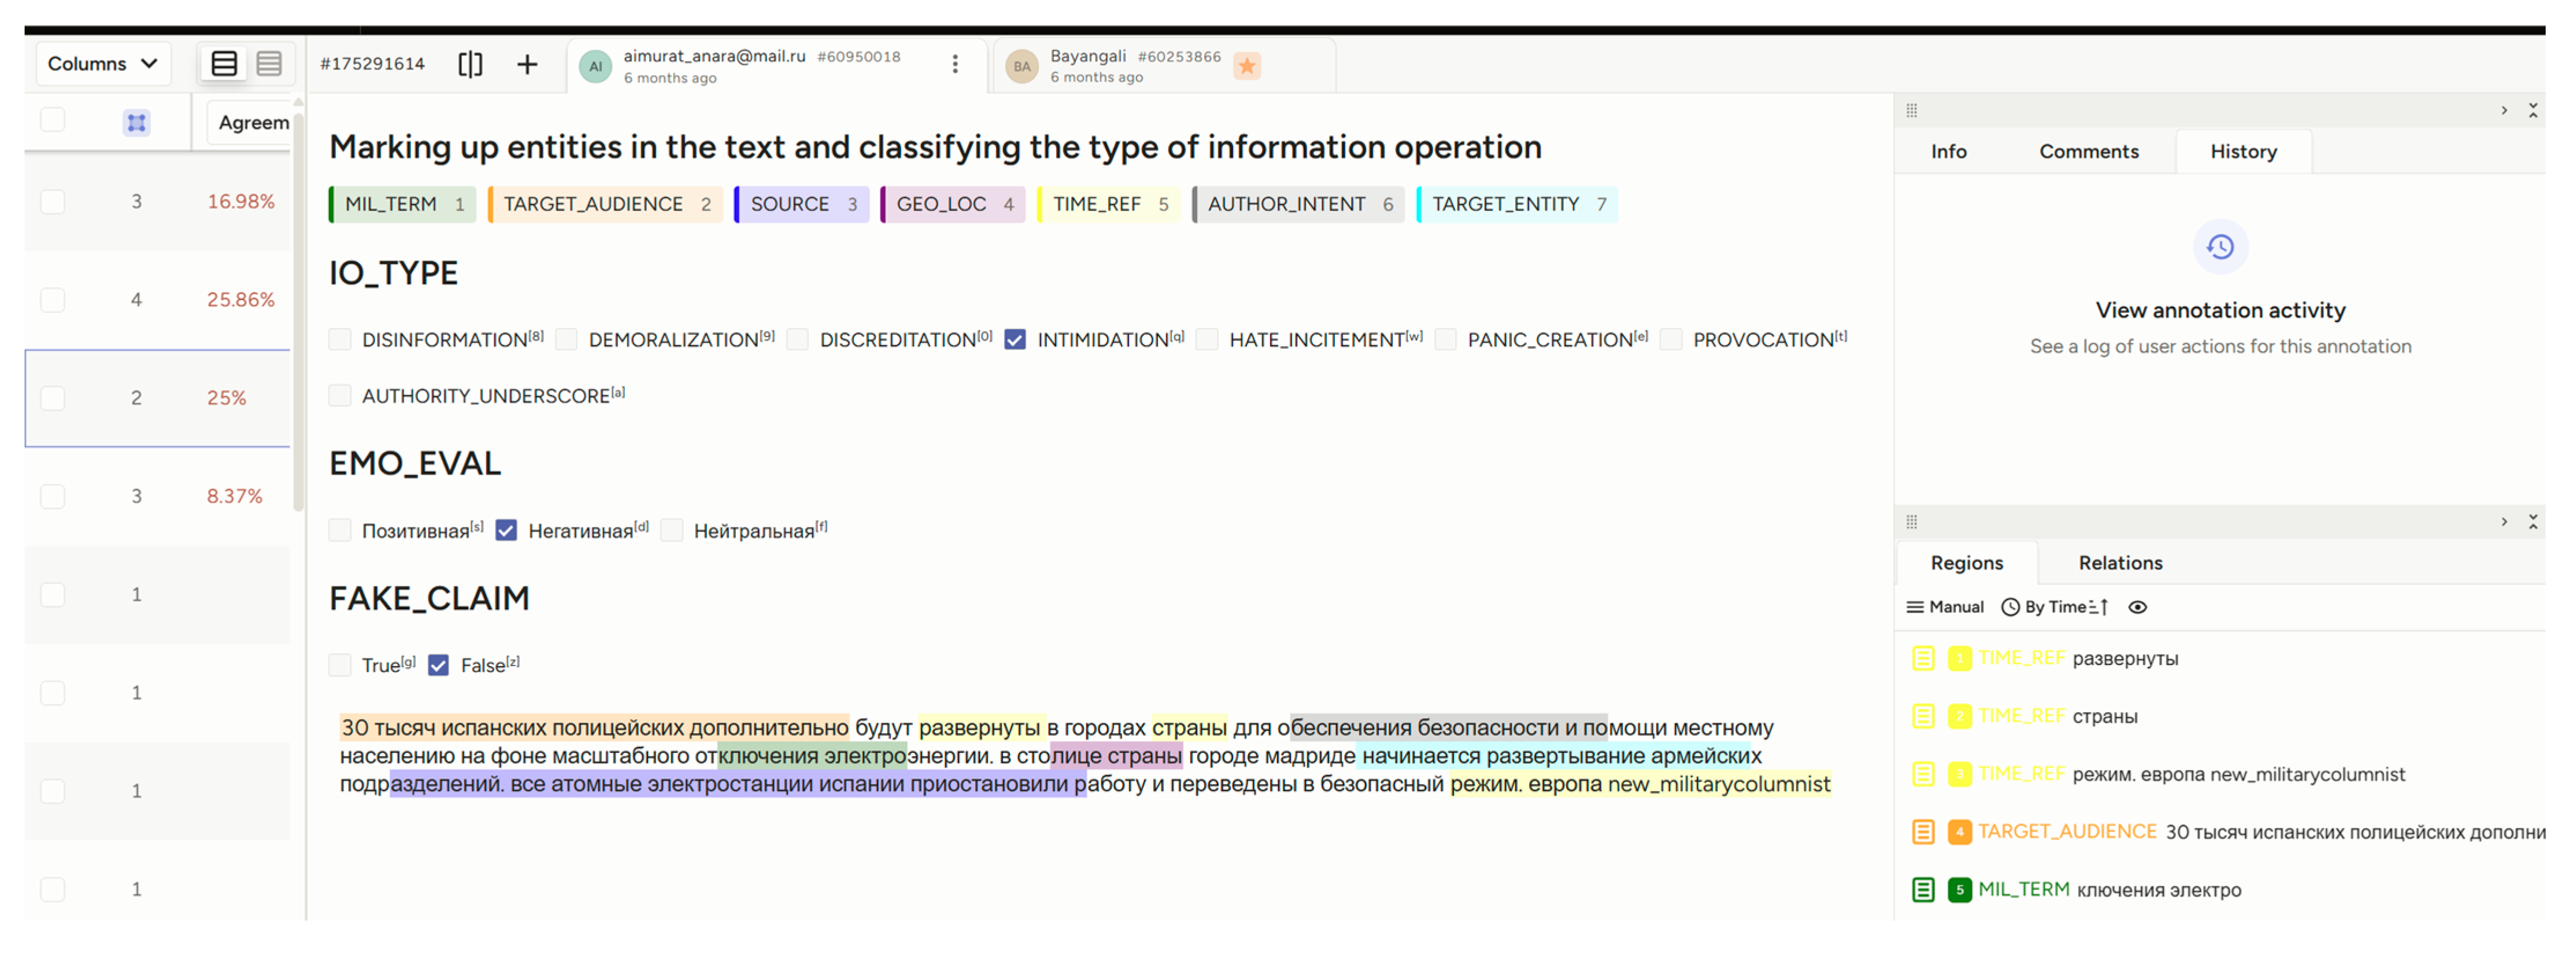Switch to the wide rows list view icon
The image size is (2576, 954).
[224, 64]
